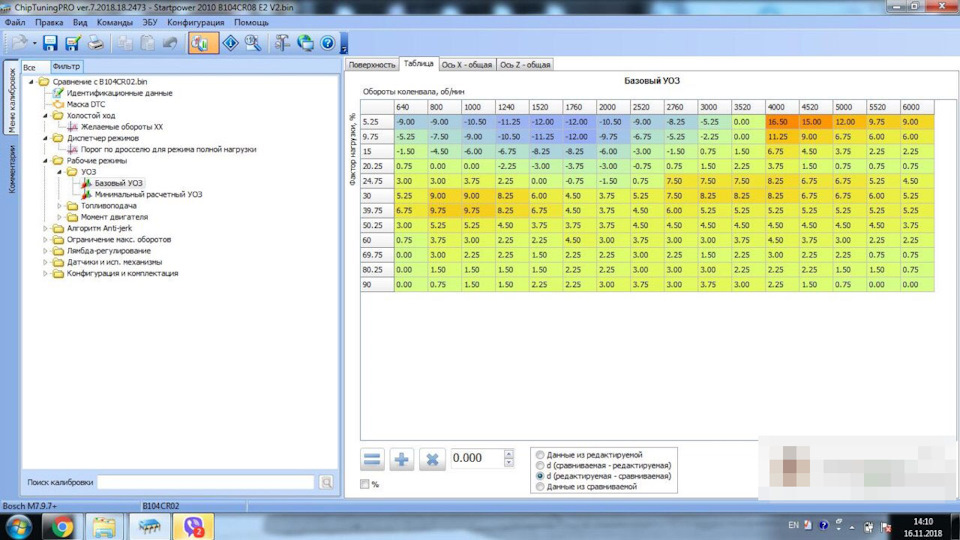This screenshot has width=960, height=540.
Task: Select Базовый УОЗ calibration item
Action: pos(119,183)
